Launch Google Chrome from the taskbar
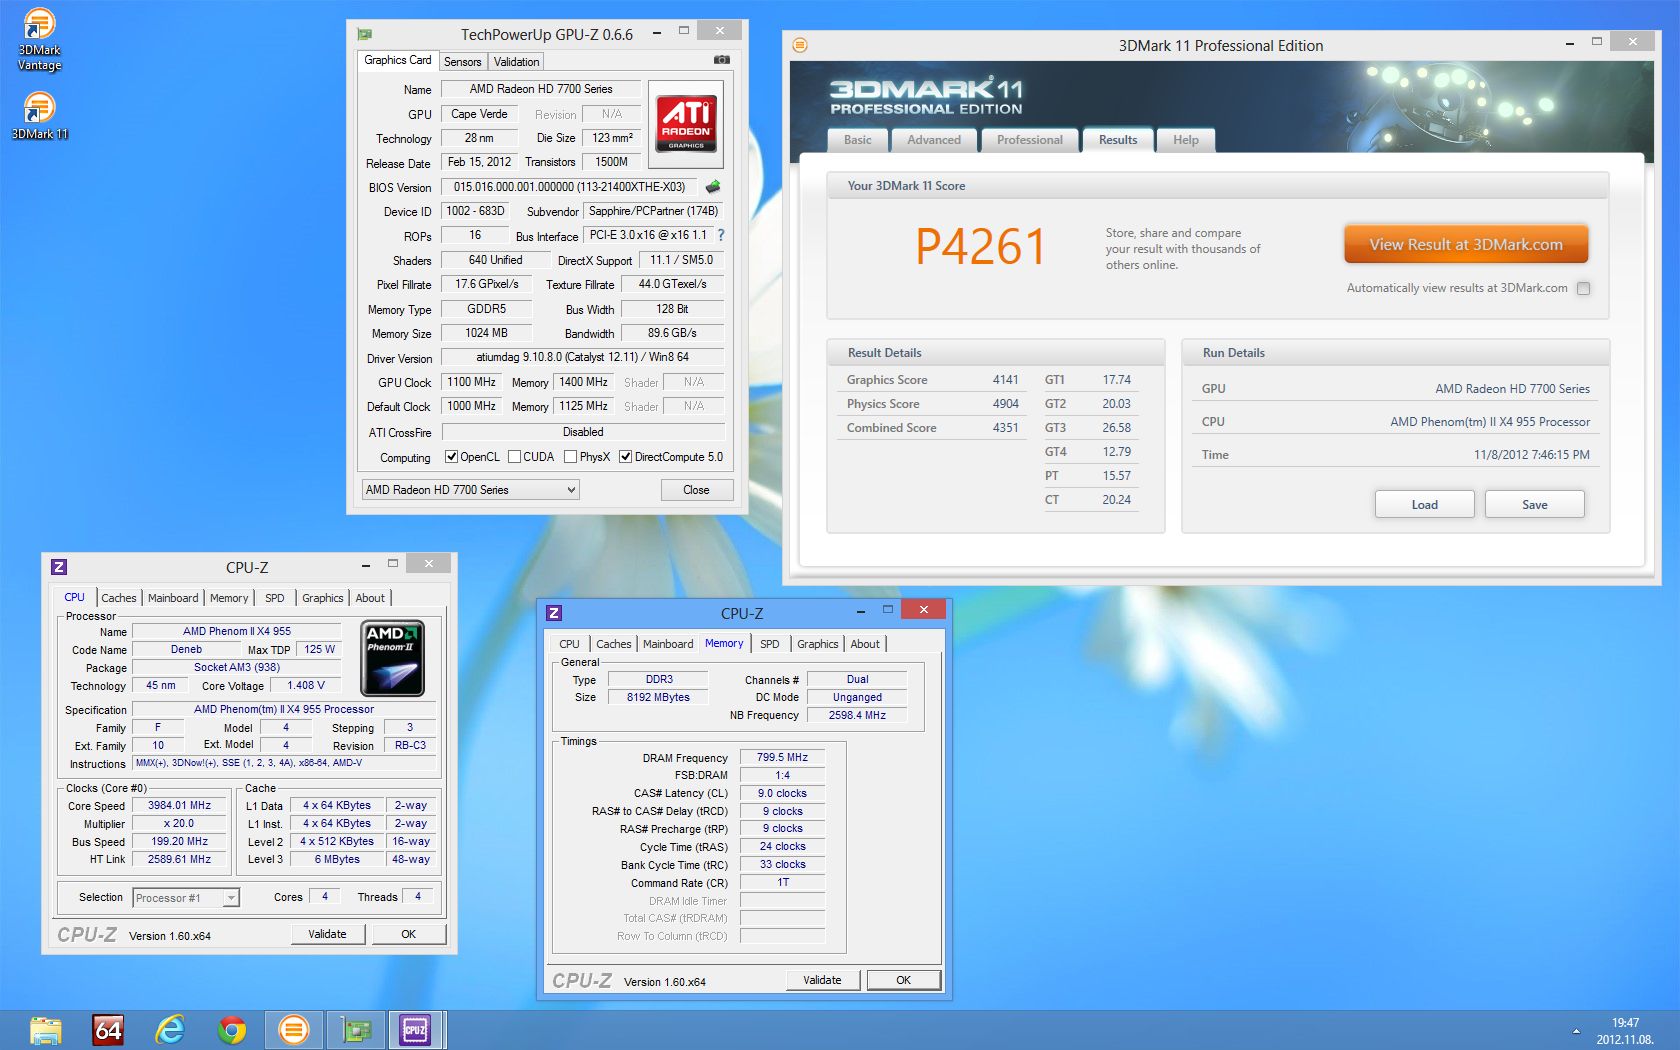The image size is (1680, 1050). click(x=232, y=1030)
